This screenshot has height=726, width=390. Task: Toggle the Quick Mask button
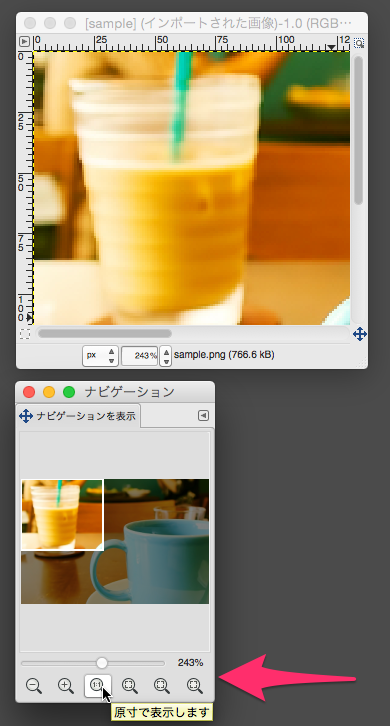25,334
